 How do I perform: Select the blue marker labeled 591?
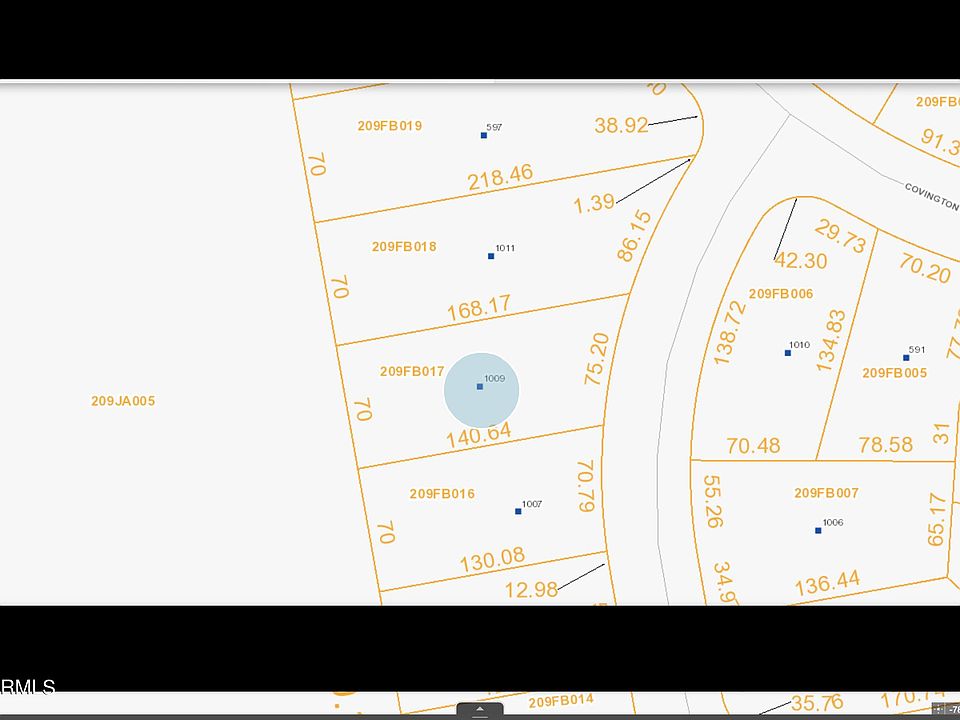(906, 357)
